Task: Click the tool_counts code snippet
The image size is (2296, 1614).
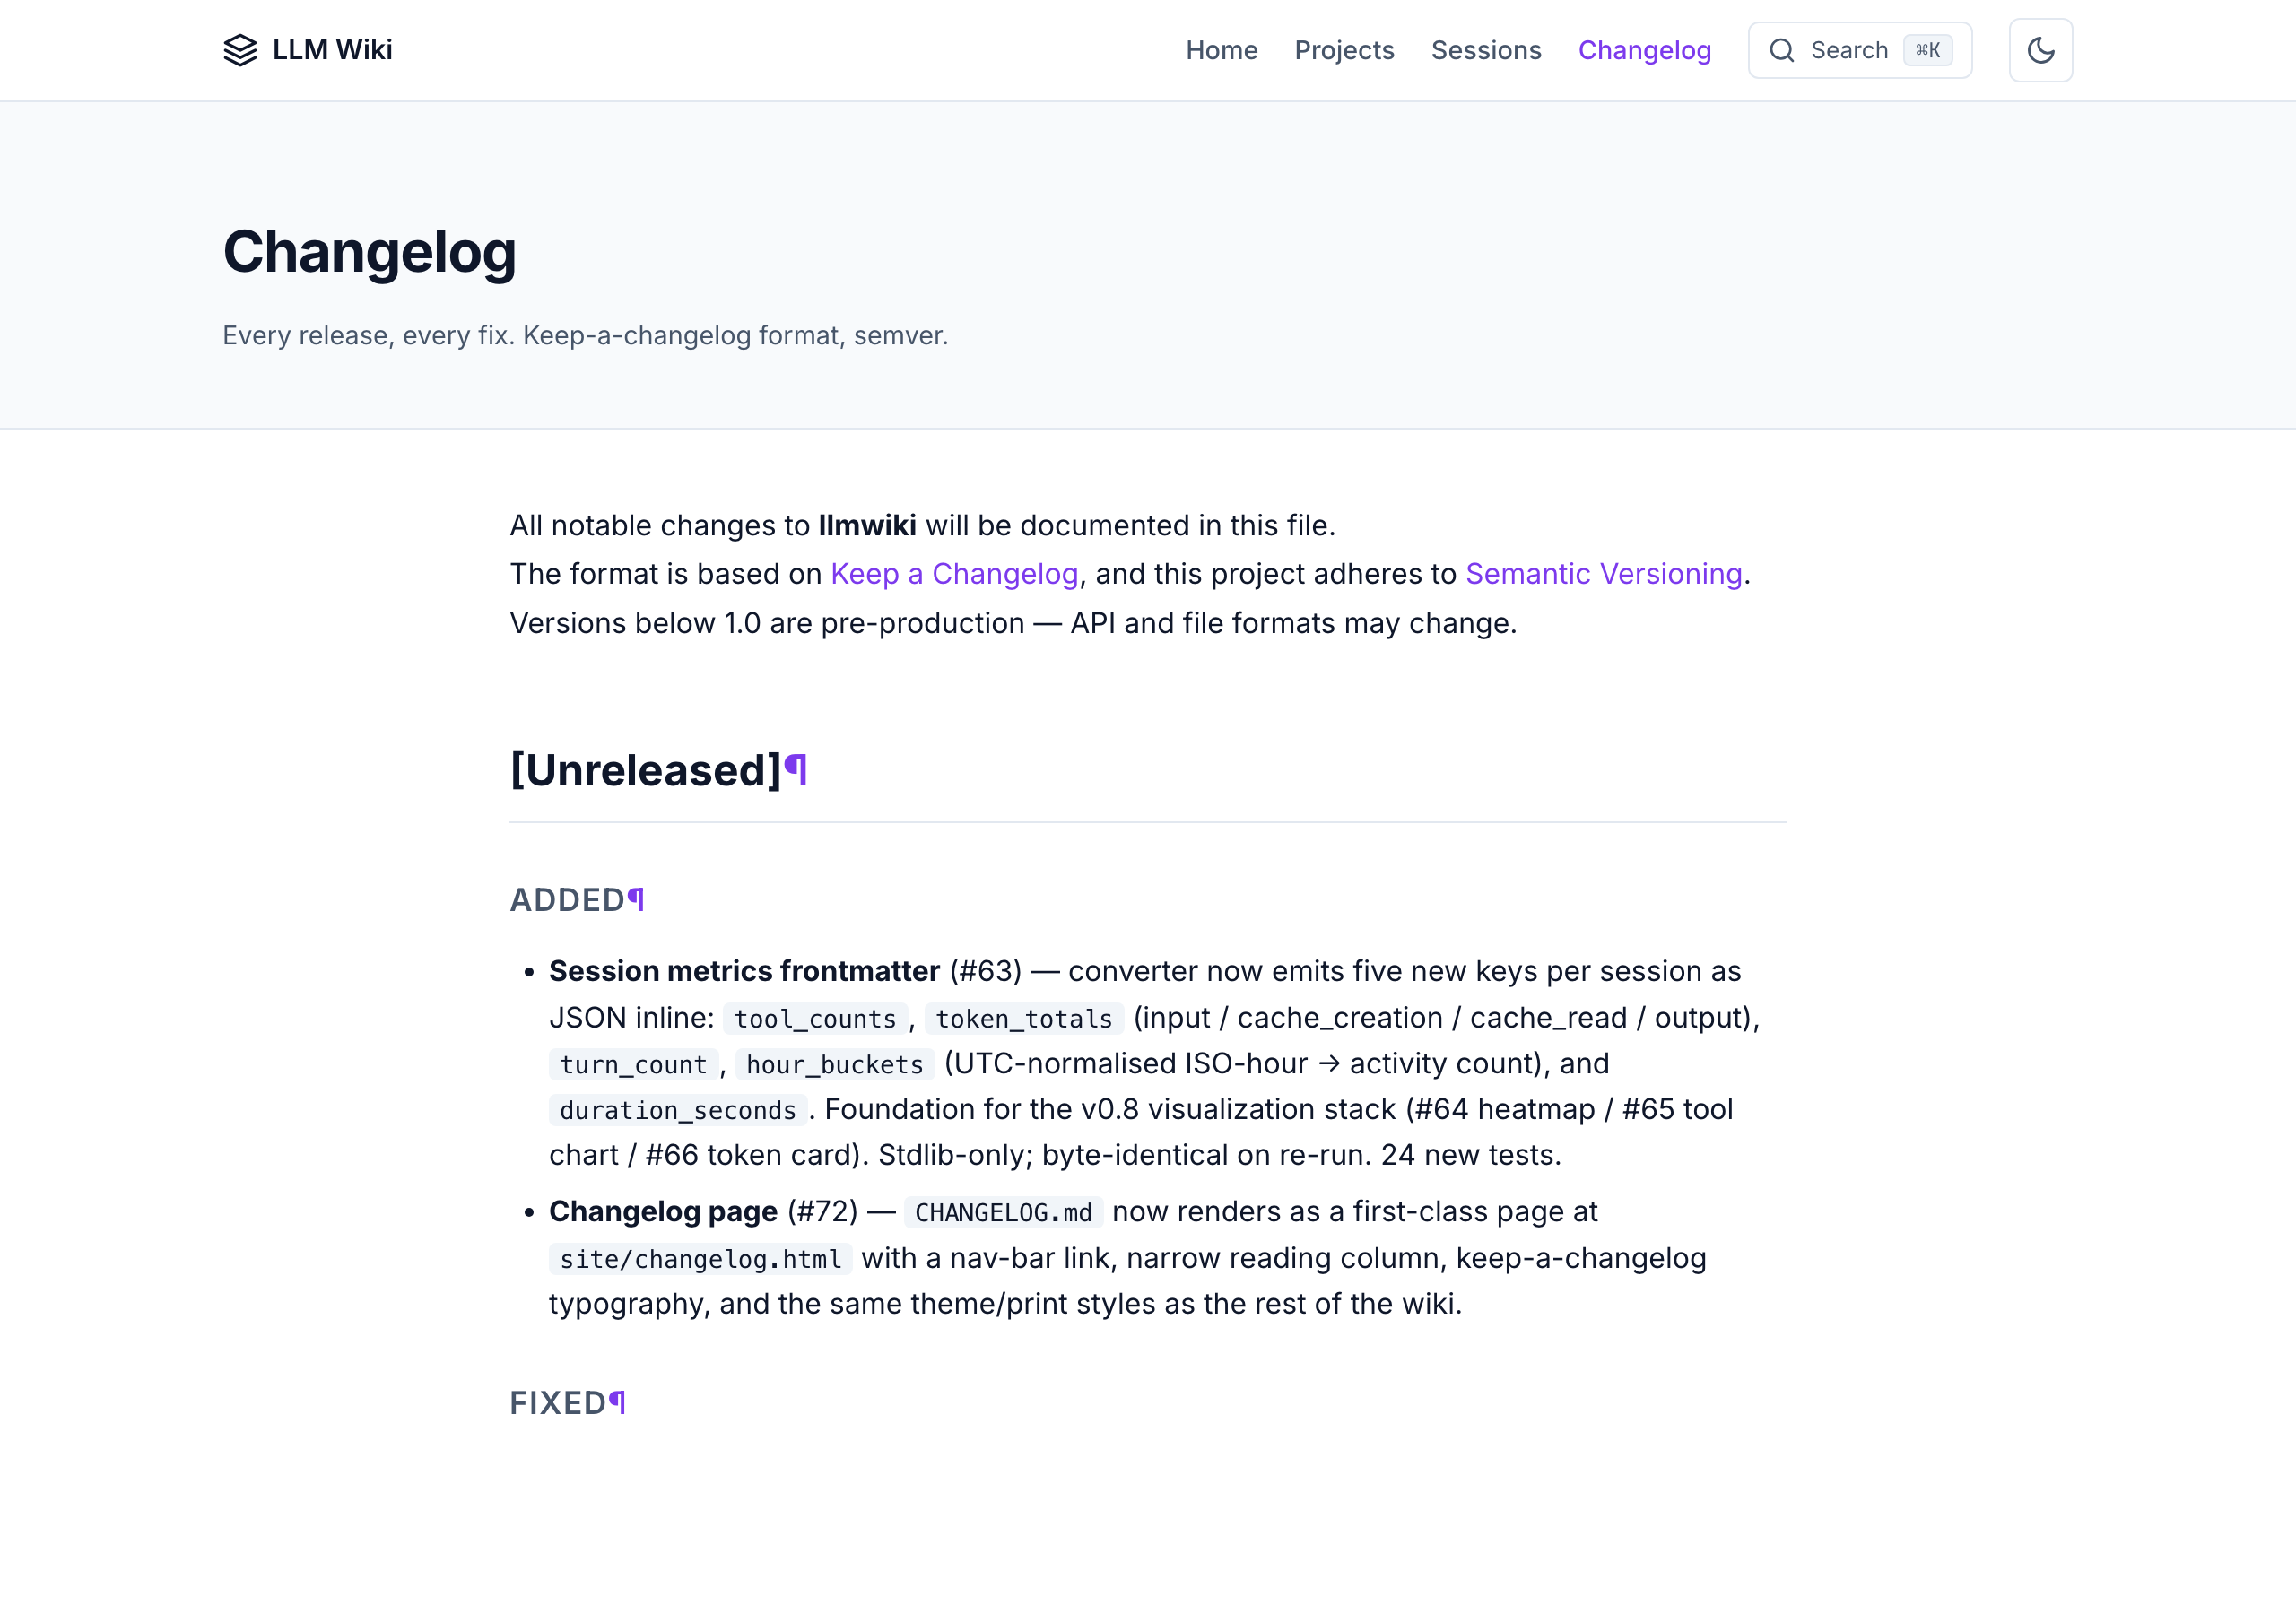Action: point(814,1018)
